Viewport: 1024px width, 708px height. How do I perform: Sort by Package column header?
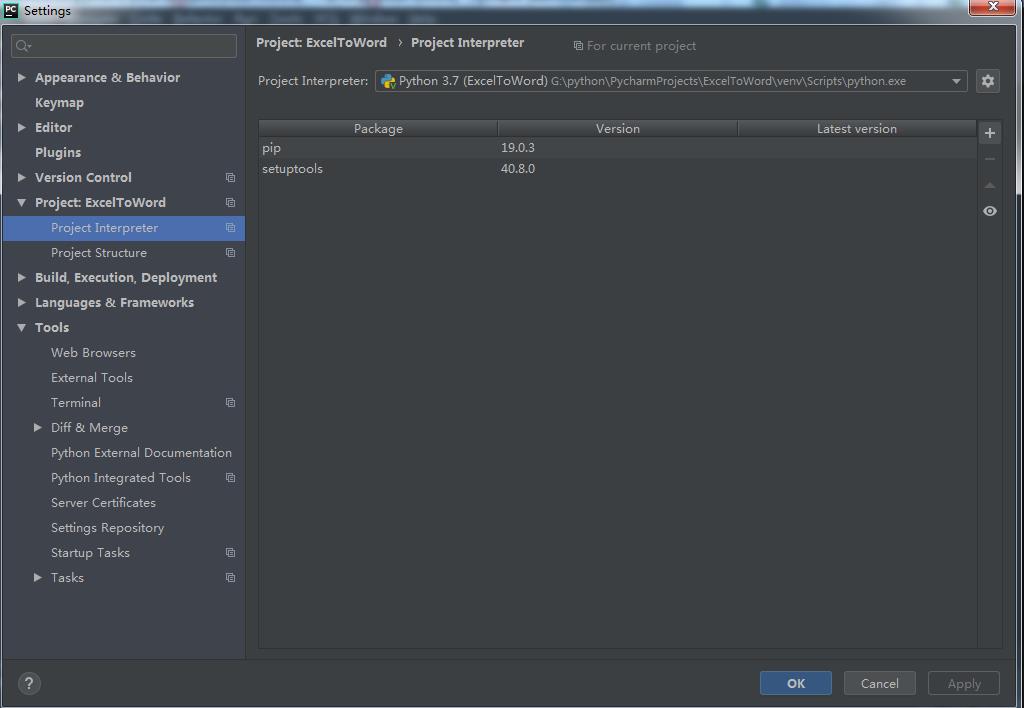click(378, 129)
